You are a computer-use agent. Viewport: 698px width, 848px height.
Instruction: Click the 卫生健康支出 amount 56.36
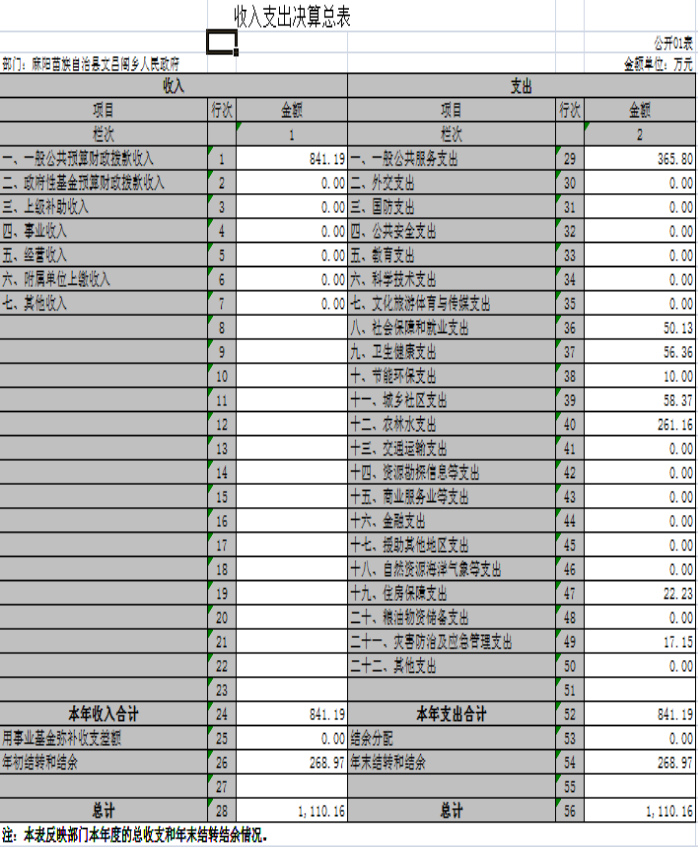[640, 352]
